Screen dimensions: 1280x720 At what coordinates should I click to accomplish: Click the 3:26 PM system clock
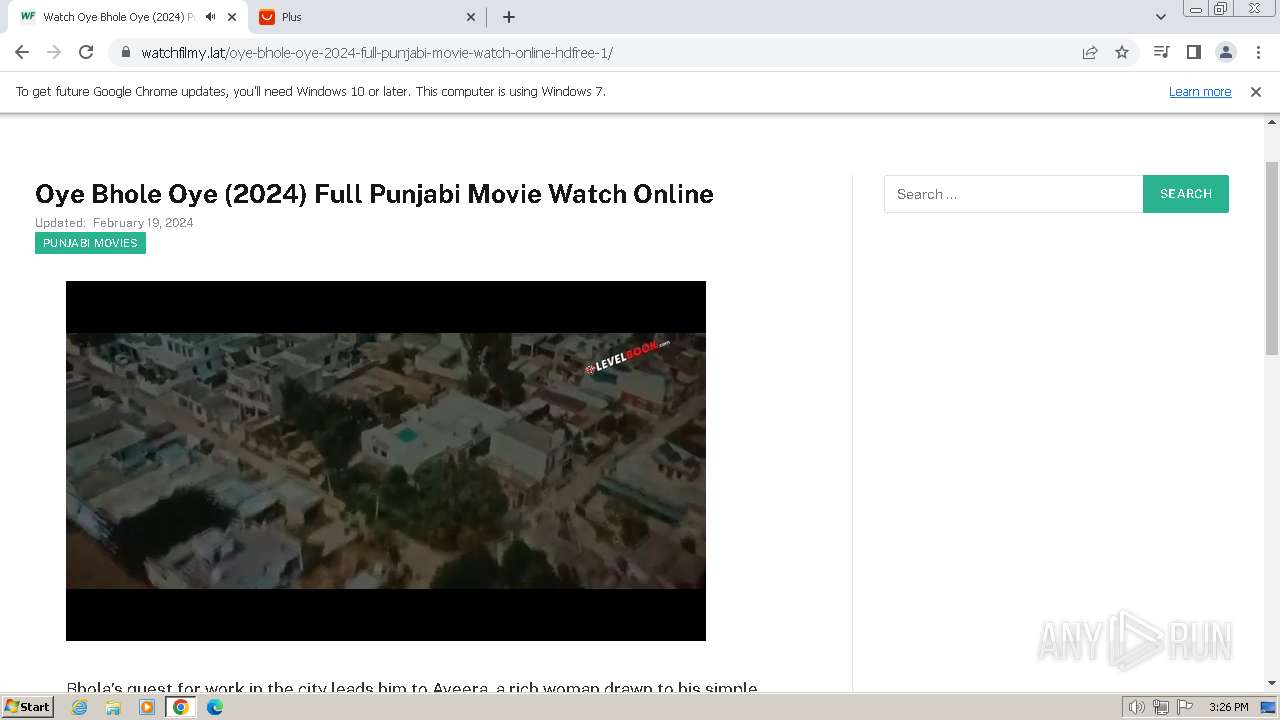(x=1228, y=707)
